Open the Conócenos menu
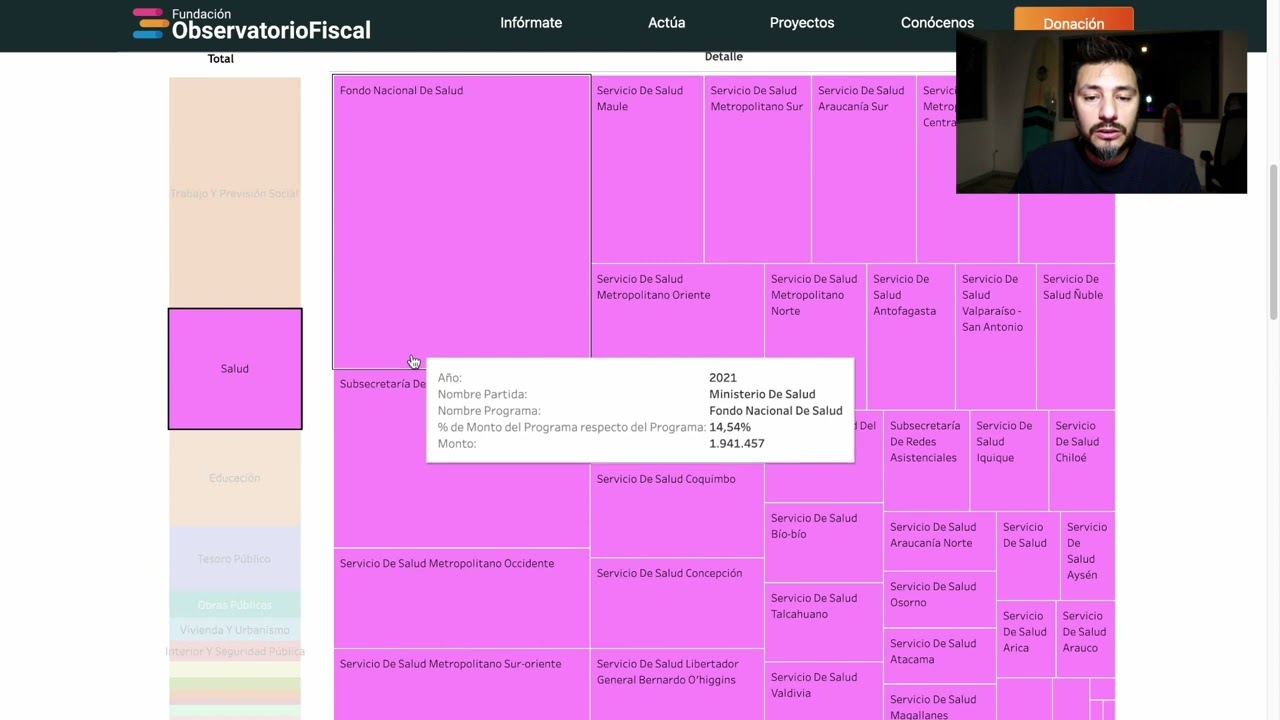Viewport: 1280px width, 720px height. click(x=937, y=23)
